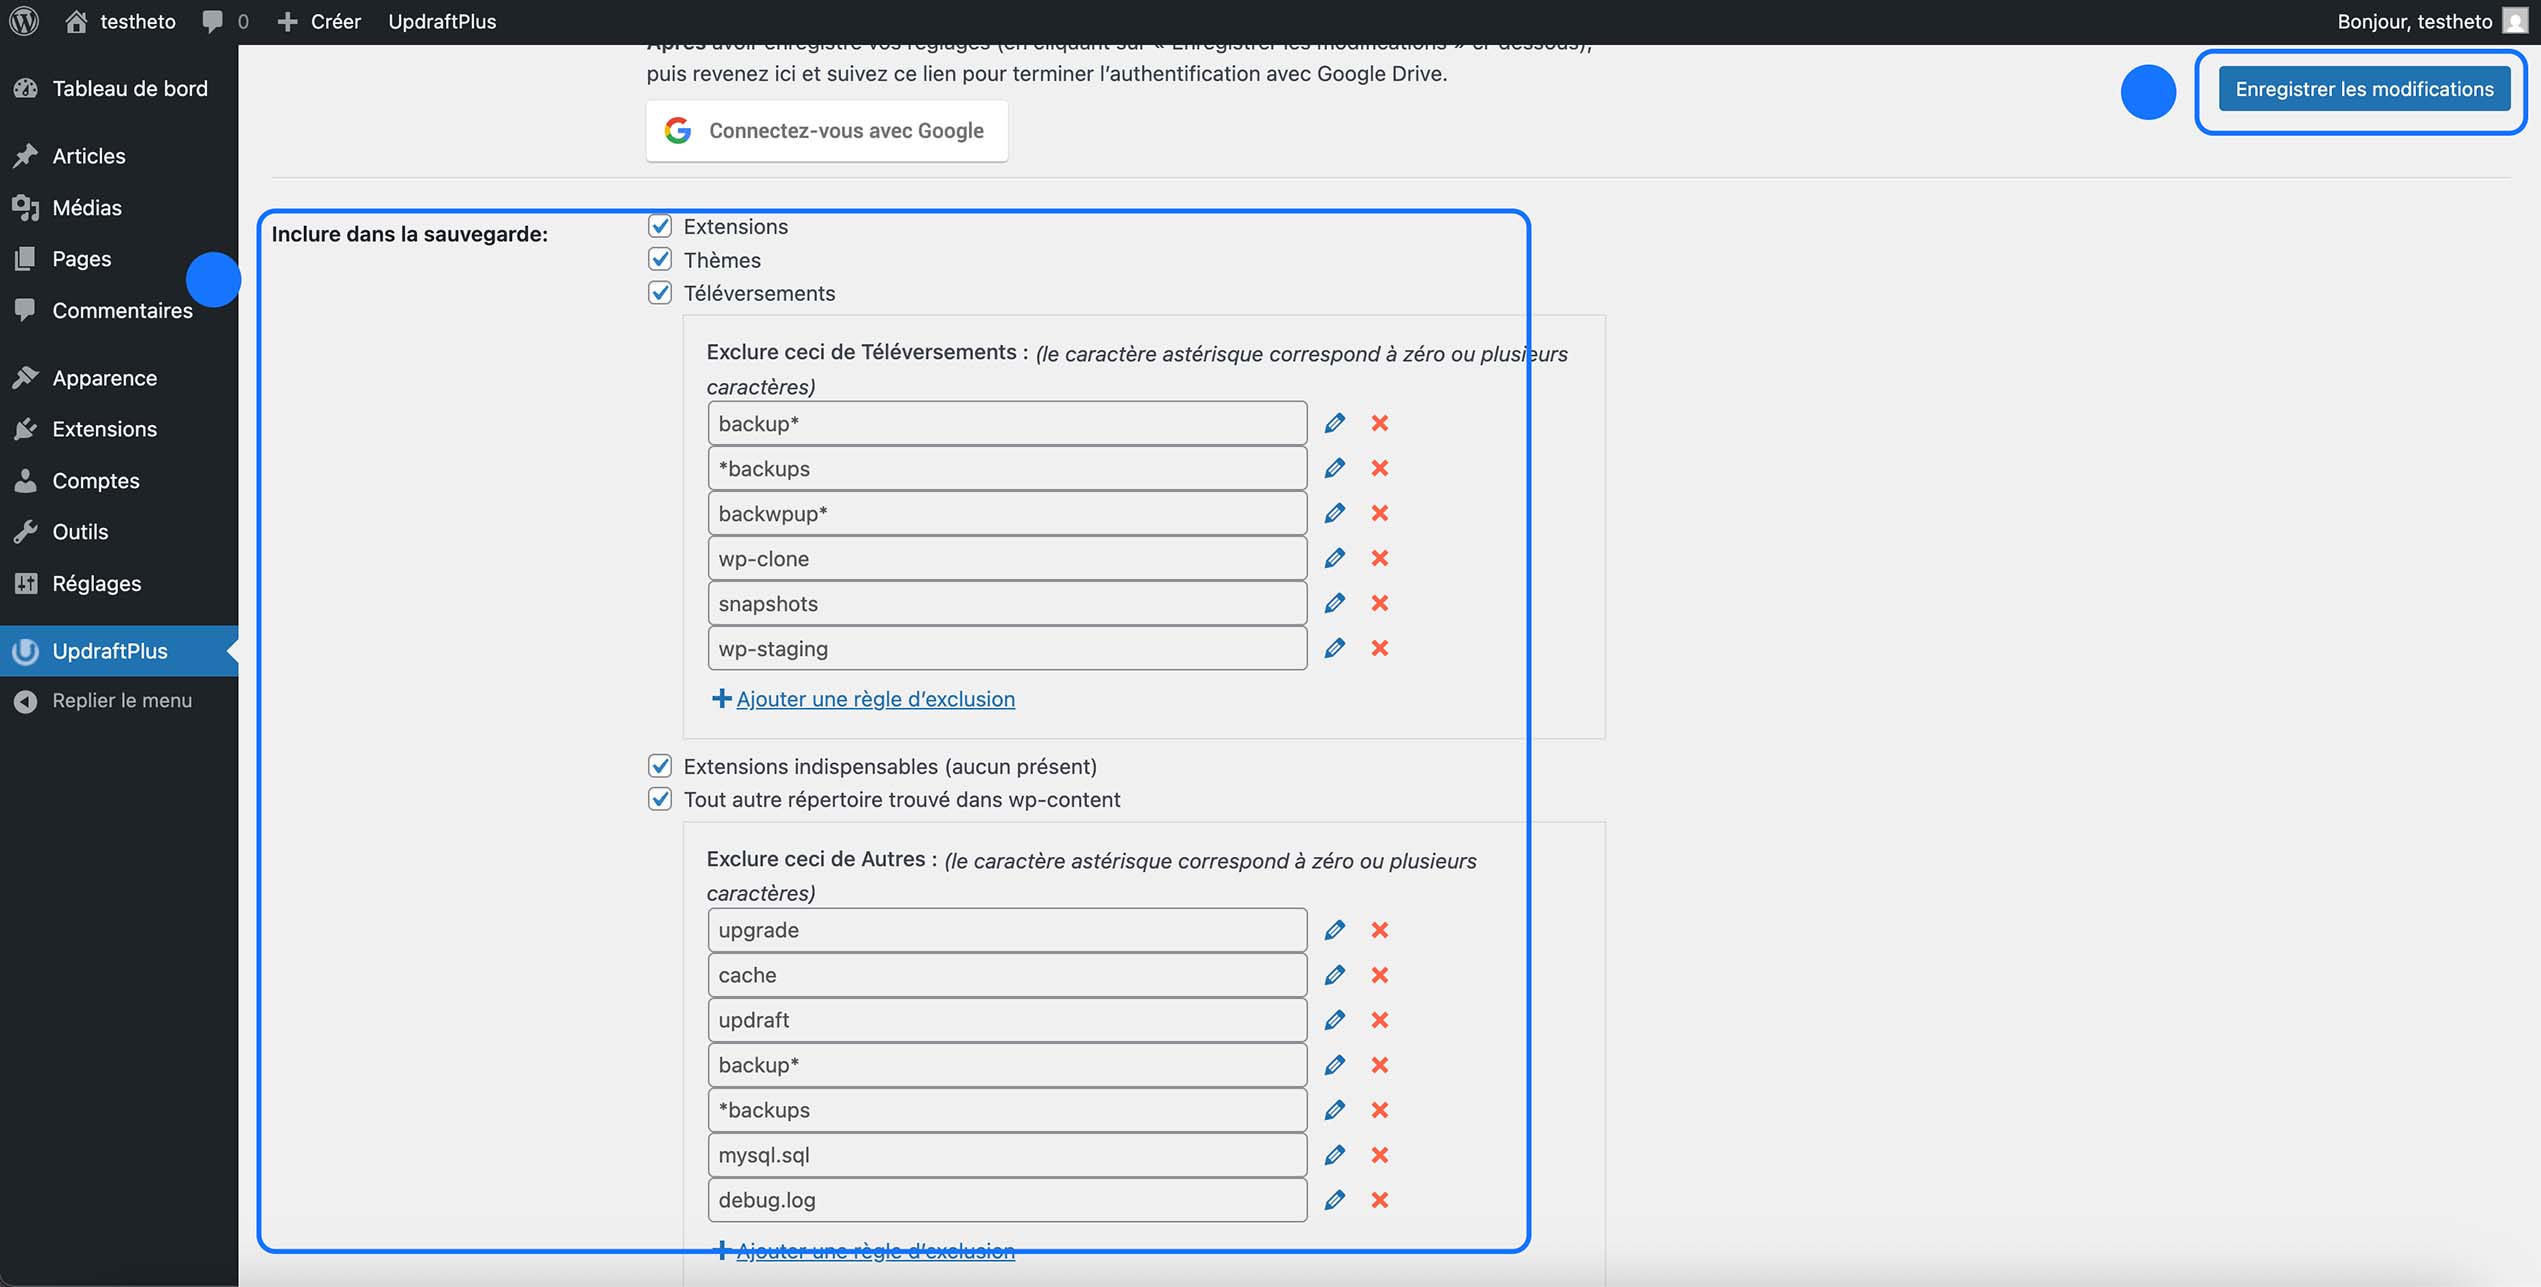Toggle the Téléversements checkbox

(660, 292)
